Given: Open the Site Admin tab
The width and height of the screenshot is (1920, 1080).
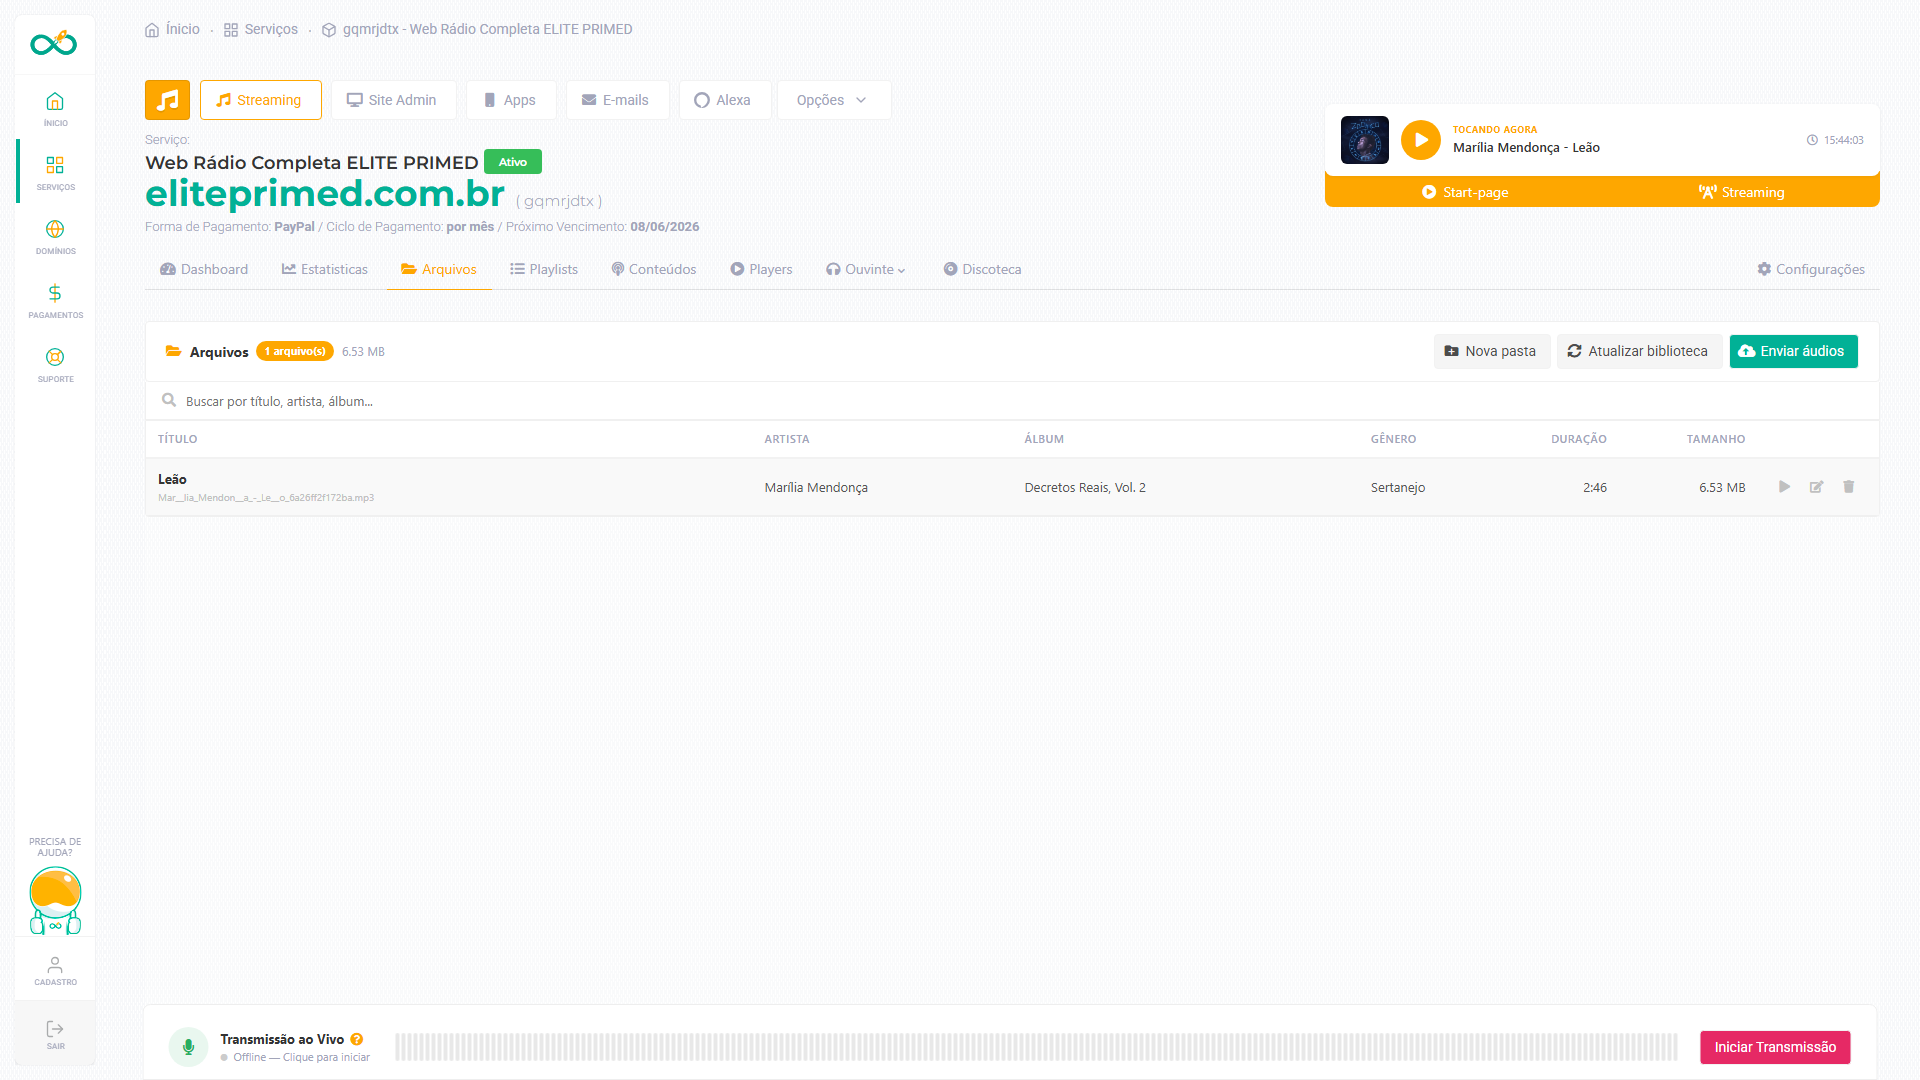Looking at the screenshot, I should tap(393, 100).
